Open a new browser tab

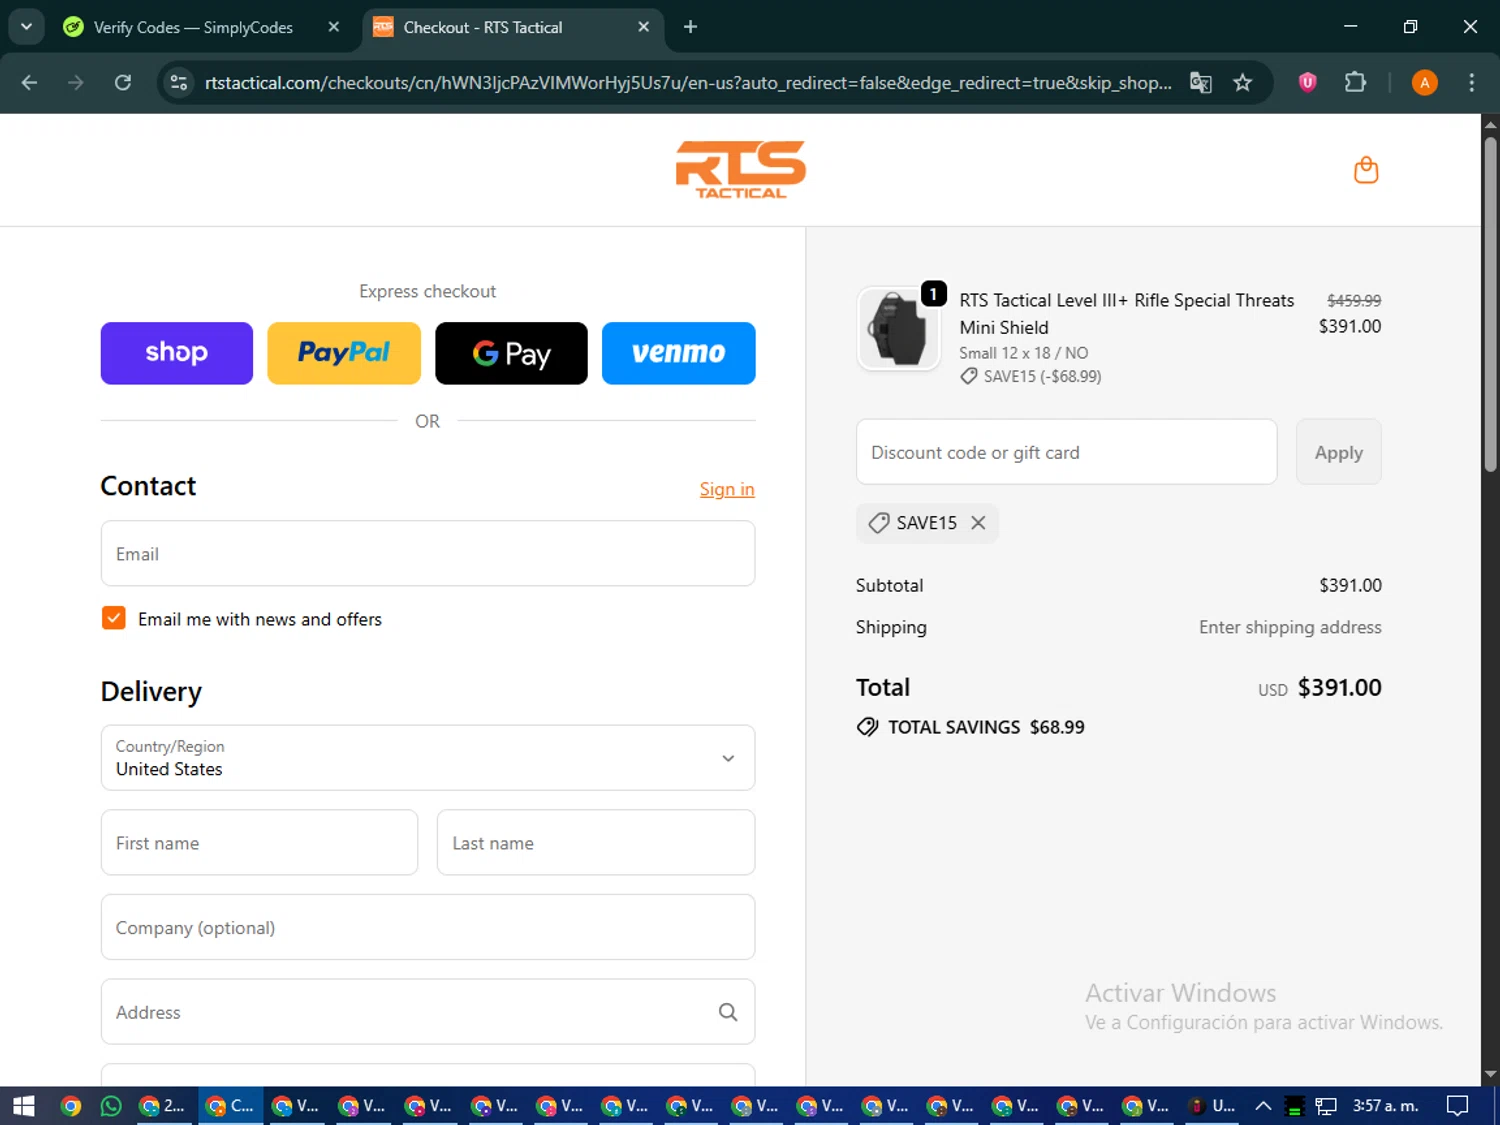click(x=690, y=27)
